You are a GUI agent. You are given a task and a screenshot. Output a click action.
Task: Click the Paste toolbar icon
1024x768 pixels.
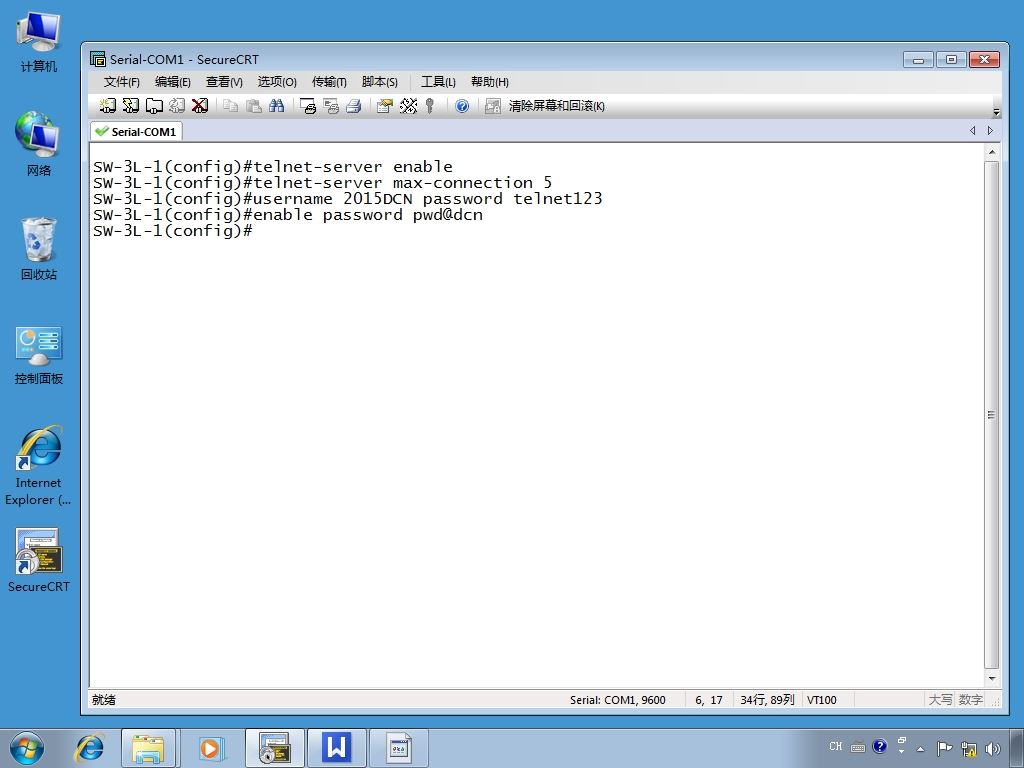(254, 106)
